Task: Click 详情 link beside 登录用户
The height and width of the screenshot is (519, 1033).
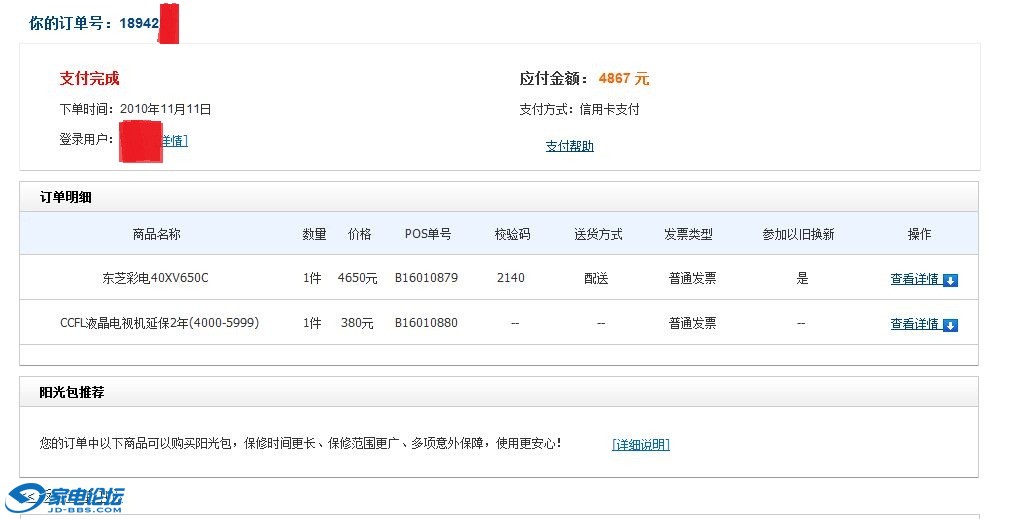Action: point(175,141)
